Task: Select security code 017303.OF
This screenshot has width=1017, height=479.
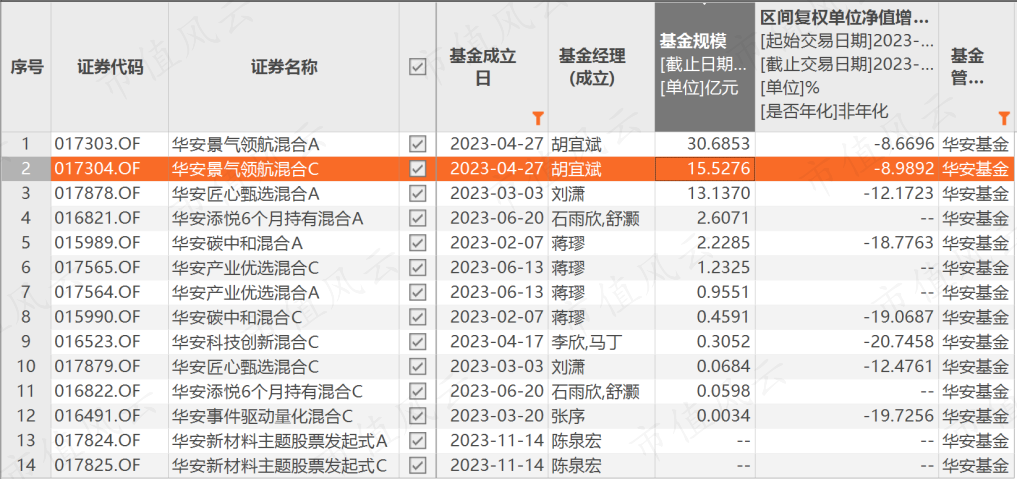Action: pyautogui.click(x=97, y=144)
